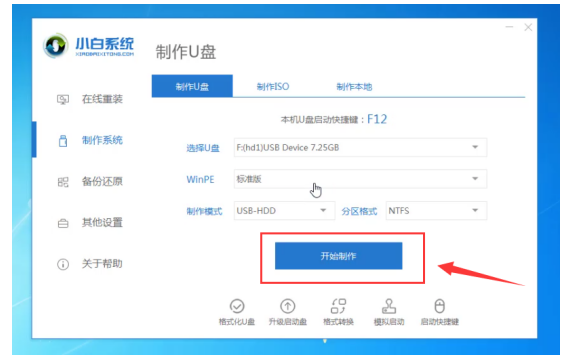Switch to the 制作本地 tab

coord(354,87)
